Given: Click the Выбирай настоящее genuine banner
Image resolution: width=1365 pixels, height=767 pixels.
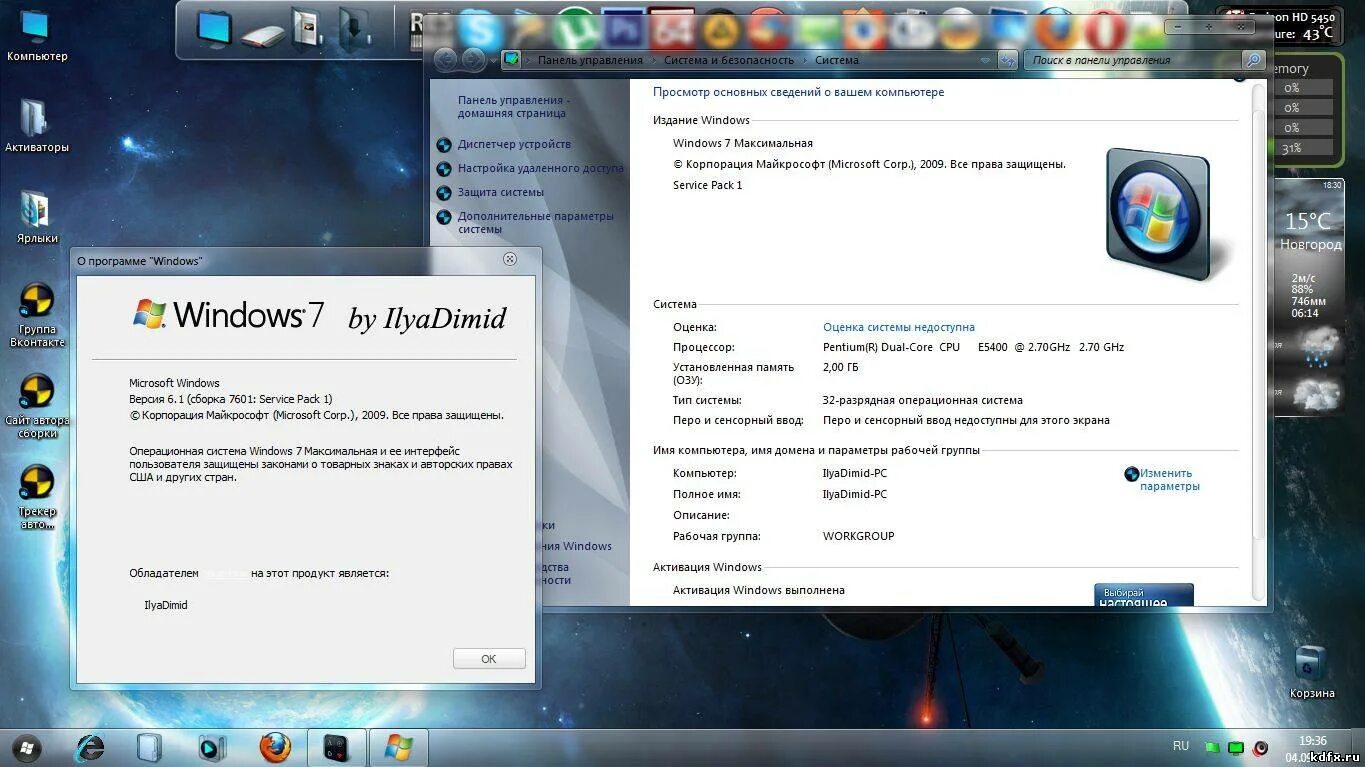Looking at the screenshot, I should pos(1143,594).
